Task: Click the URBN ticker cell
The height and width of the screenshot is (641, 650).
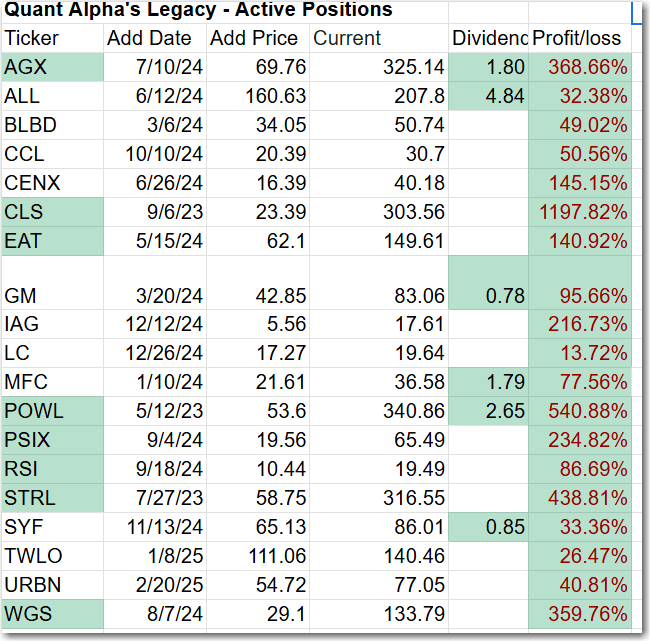Action: [52, 585]
